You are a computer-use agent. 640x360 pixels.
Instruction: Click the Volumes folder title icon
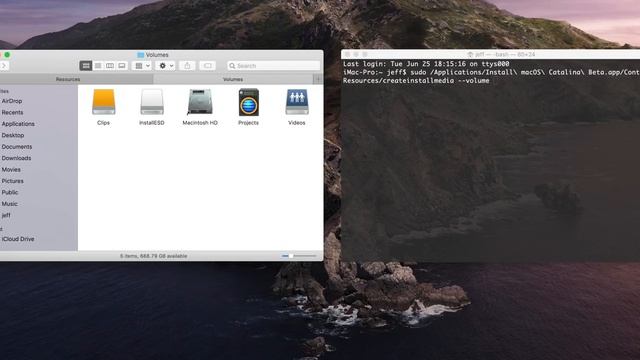click(141, 55)
